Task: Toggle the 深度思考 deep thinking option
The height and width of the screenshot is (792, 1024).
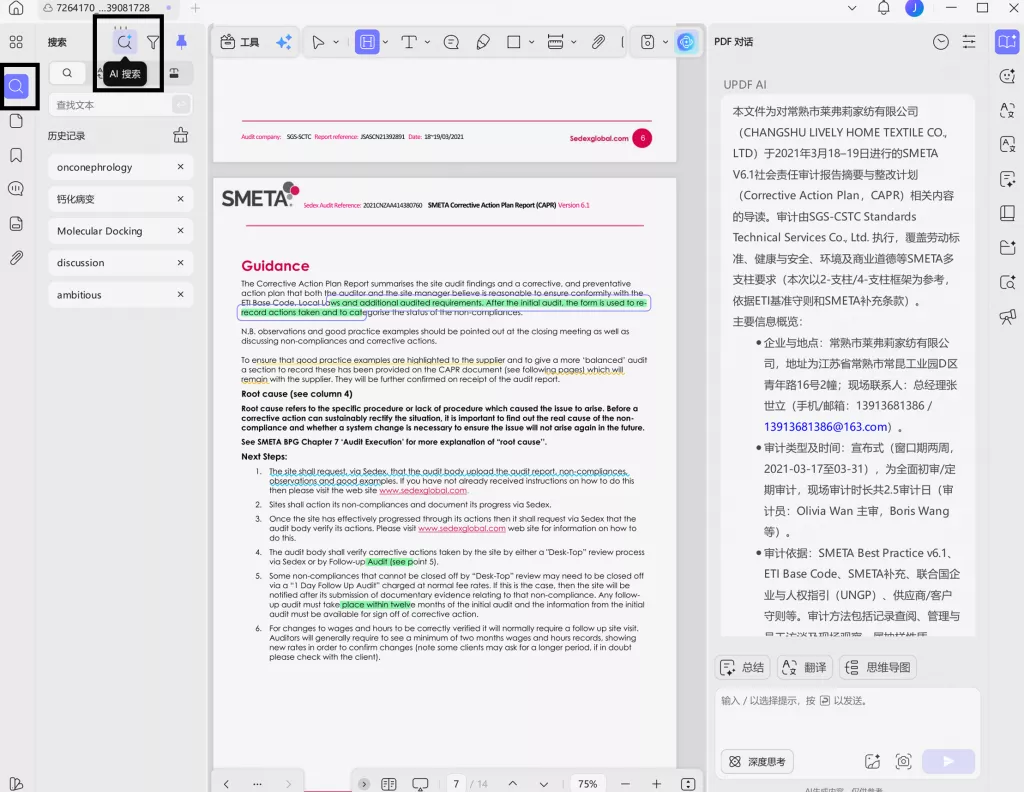Action: coord(758,761)
